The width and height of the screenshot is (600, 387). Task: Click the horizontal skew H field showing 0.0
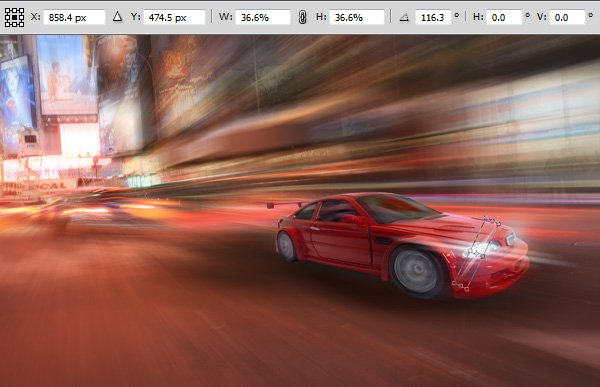tap(504, 17)
